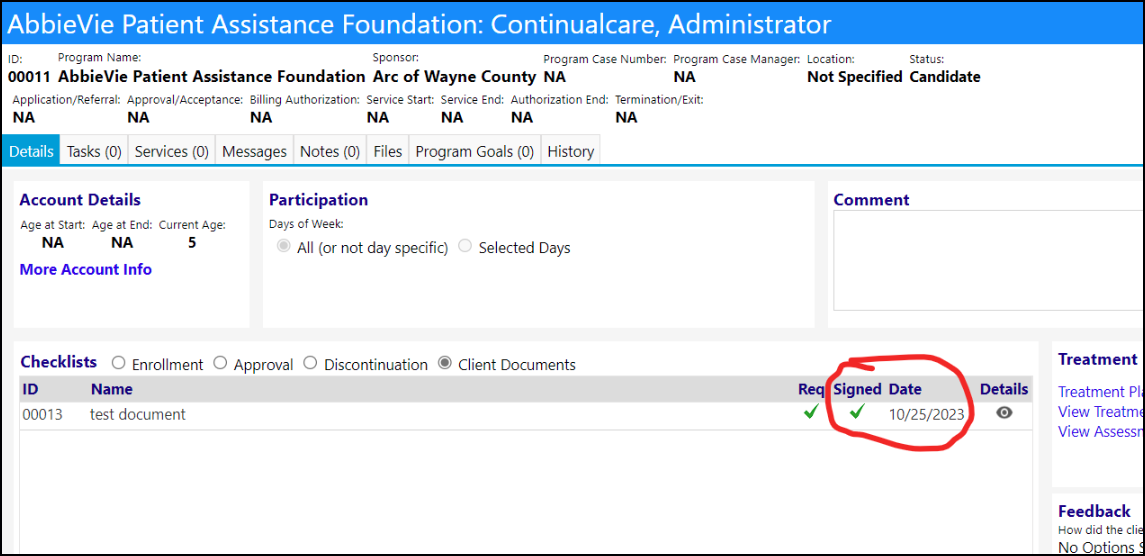1145x556 pixels.
Task: Click the Status value Candidate
Action: point(945,77)
